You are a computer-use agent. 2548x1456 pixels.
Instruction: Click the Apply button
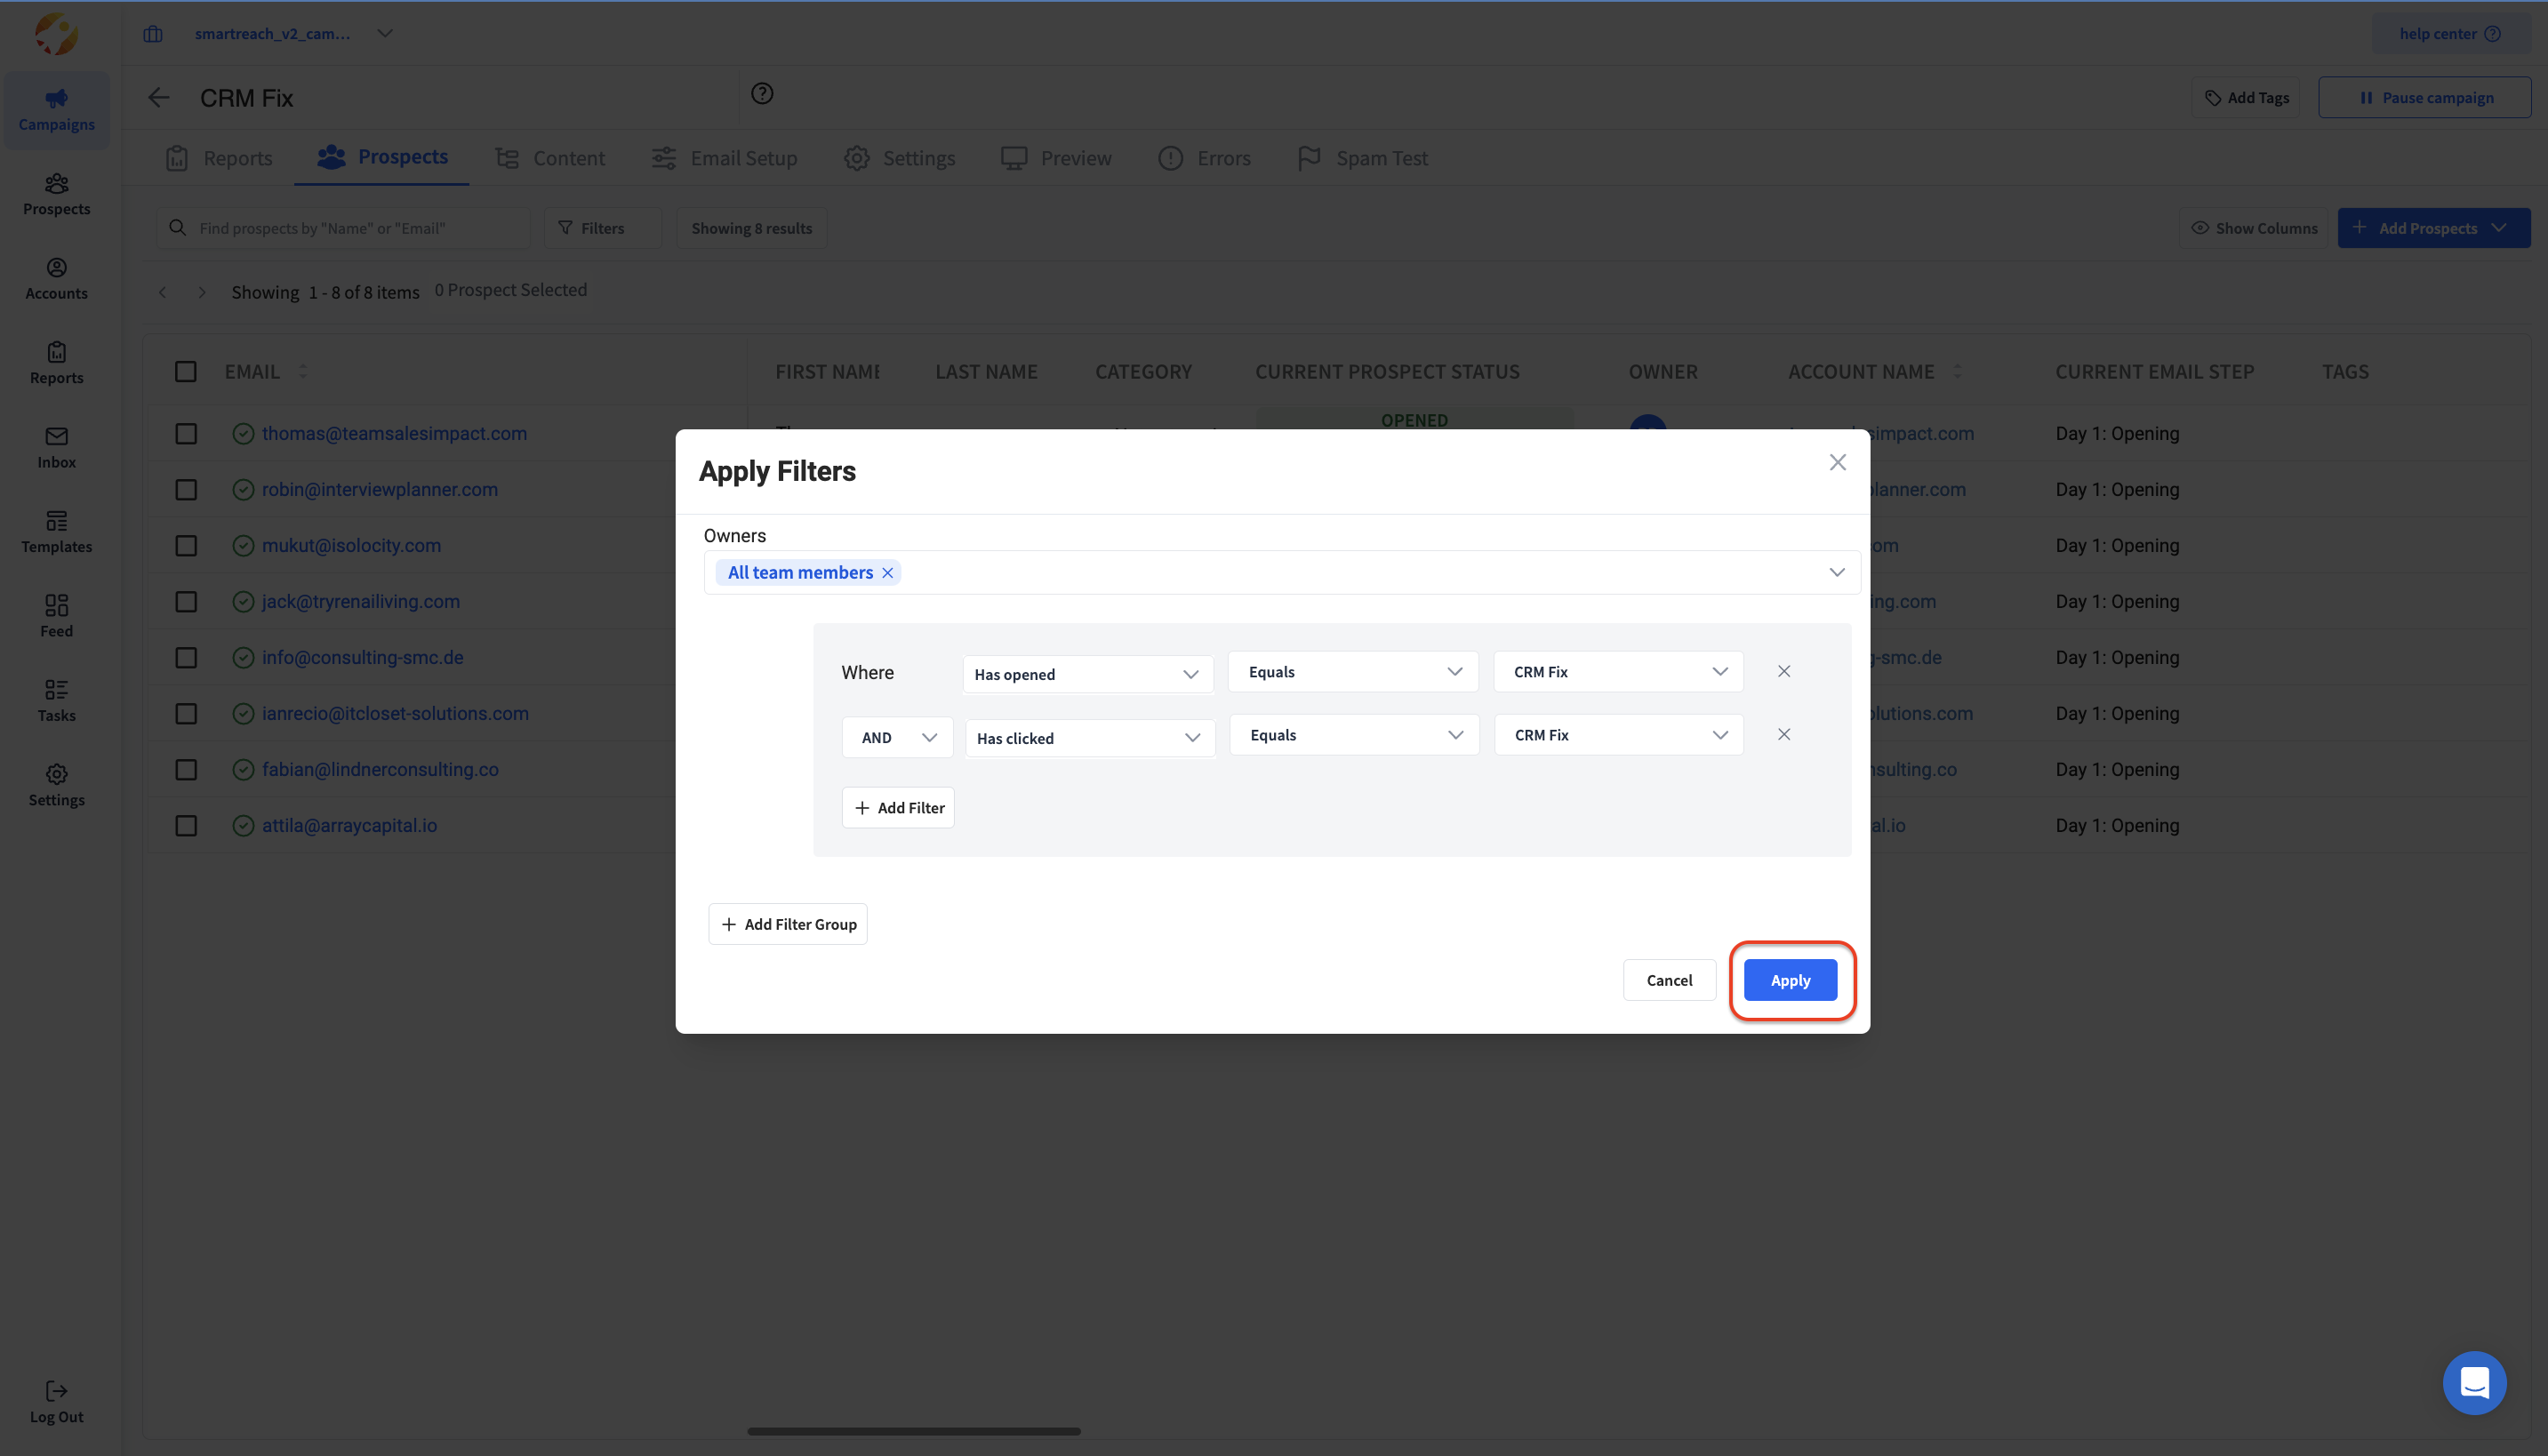click(x=1789, y=980)
